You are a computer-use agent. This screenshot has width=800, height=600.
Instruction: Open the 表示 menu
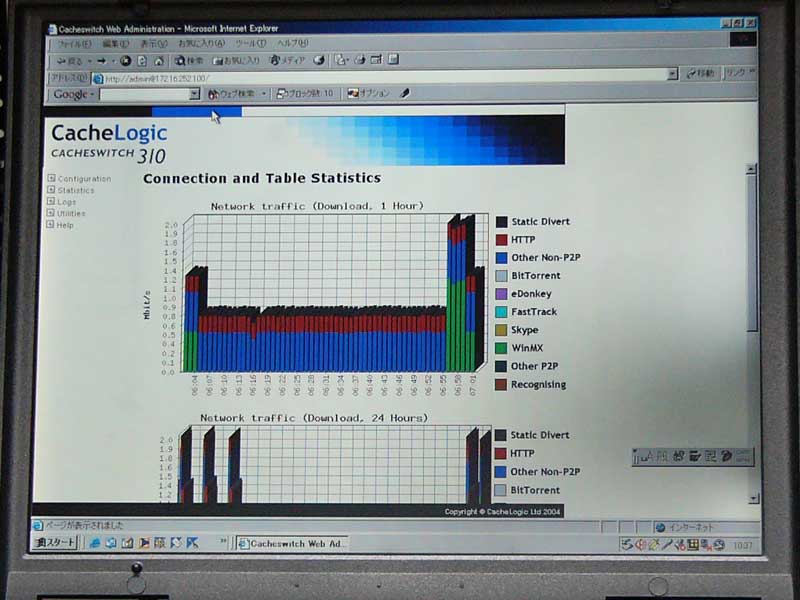click(x=154, y=44)
